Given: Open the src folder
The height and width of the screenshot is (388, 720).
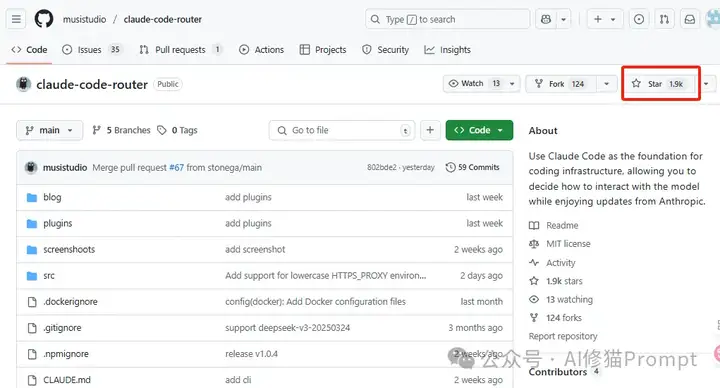Looking at the screenshot, I should tap(49, 276).
